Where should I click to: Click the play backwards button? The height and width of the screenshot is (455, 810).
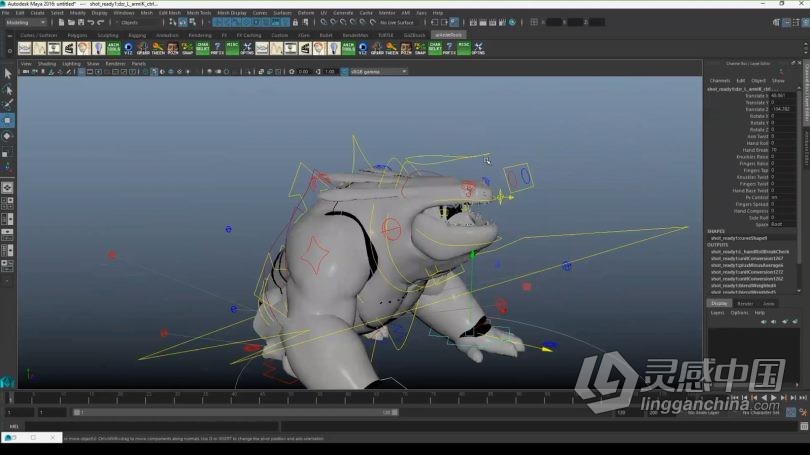click(764, 398)
